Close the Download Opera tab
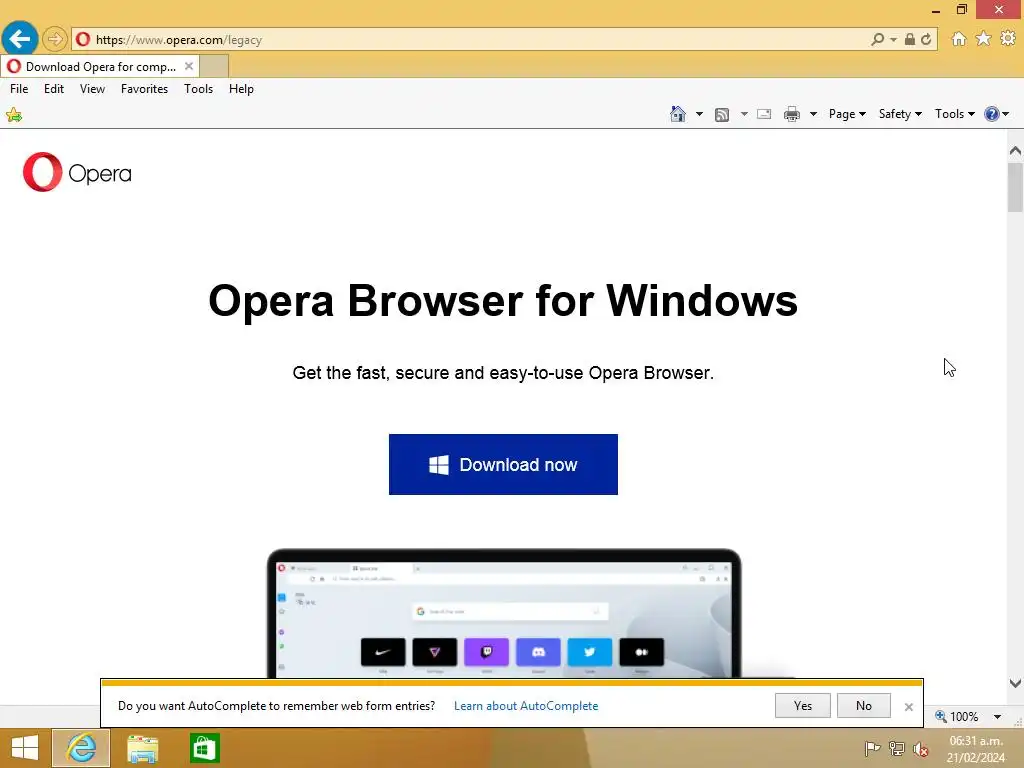This screenshot has height=768, width=1024. pos(189,66)
